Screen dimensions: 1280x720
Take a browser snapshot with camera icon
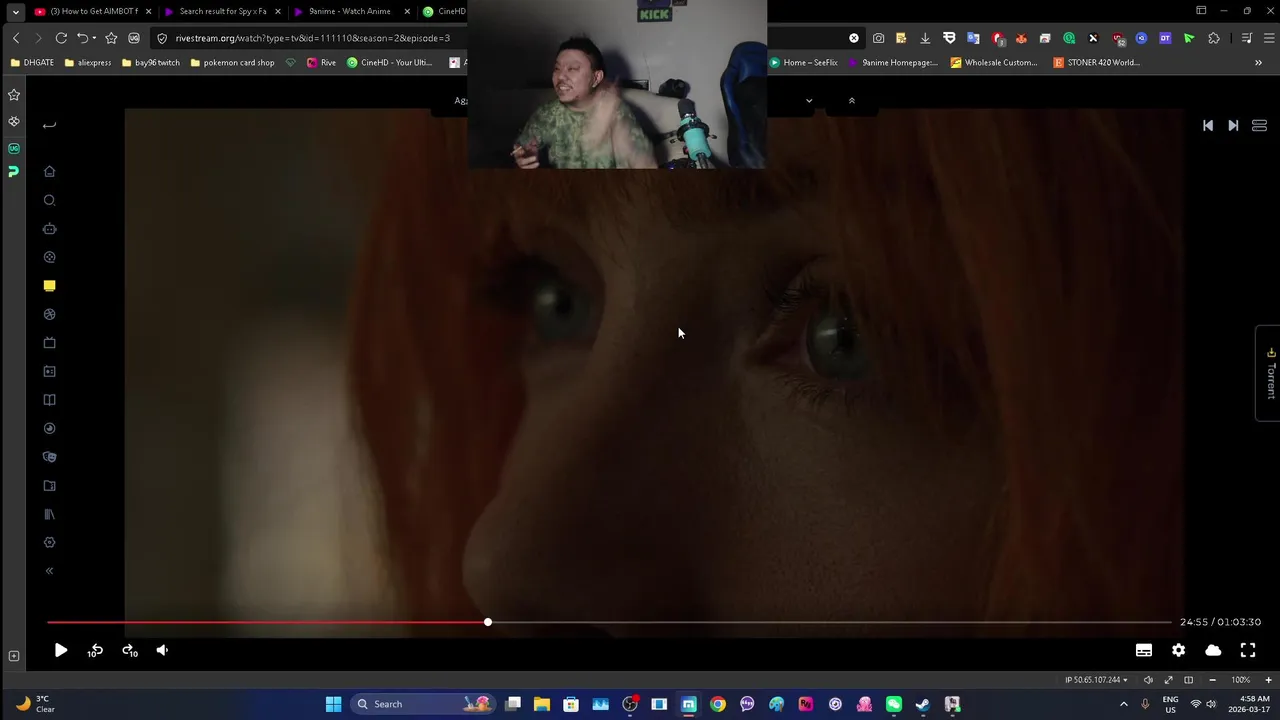pyautogui.click(x=878, y=38)
